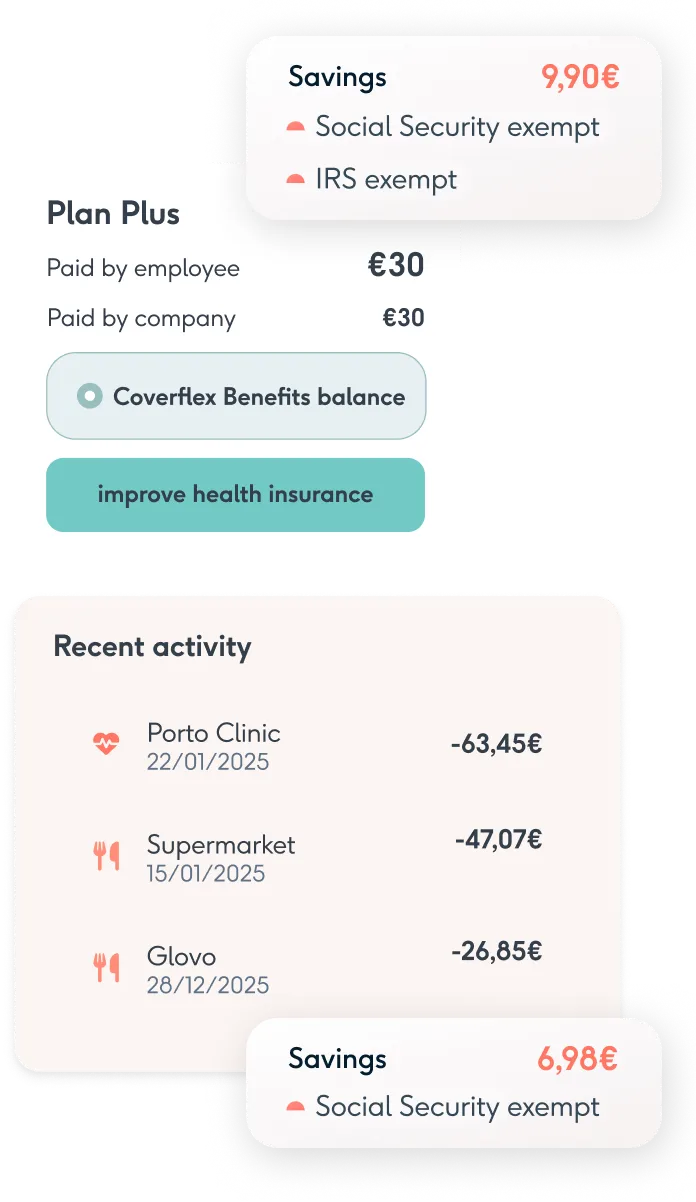Click the 9,90€ savings amount
The height and width of the screenshot is (1202, 696).
pyautogui.click(x=580, y=77)
